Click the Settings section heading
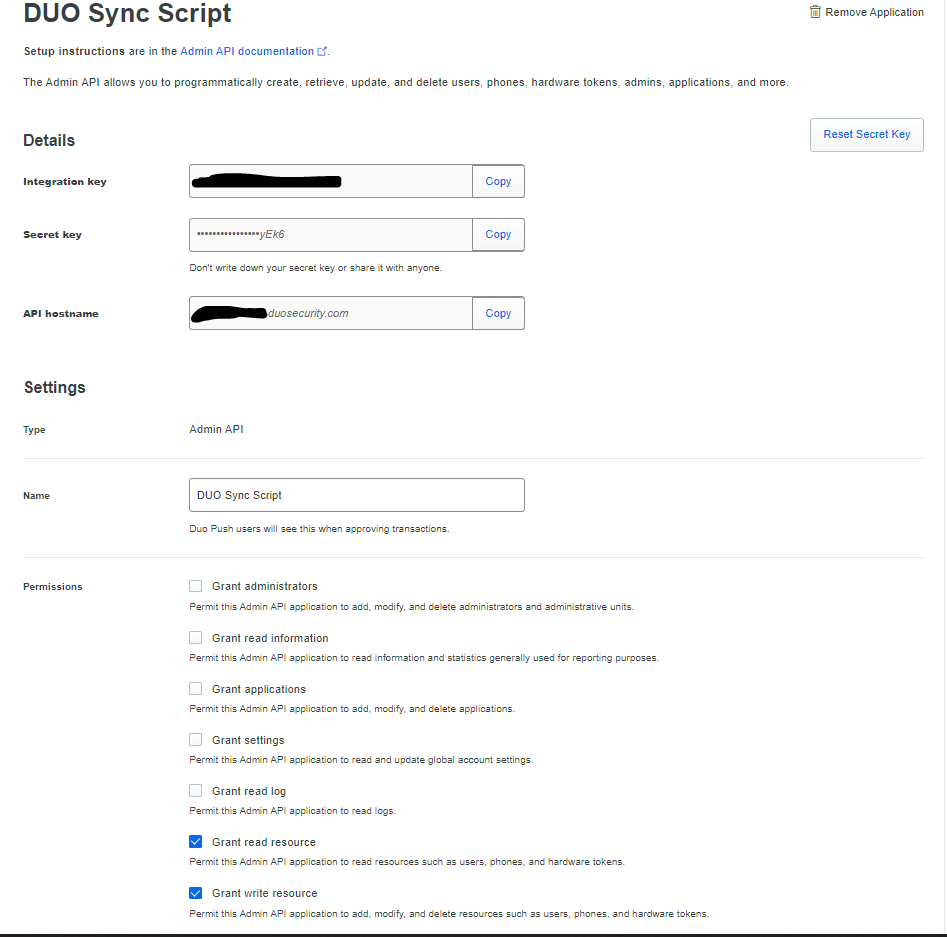The width and height of the screenshot is (947, 937). [x=54, y=387]
